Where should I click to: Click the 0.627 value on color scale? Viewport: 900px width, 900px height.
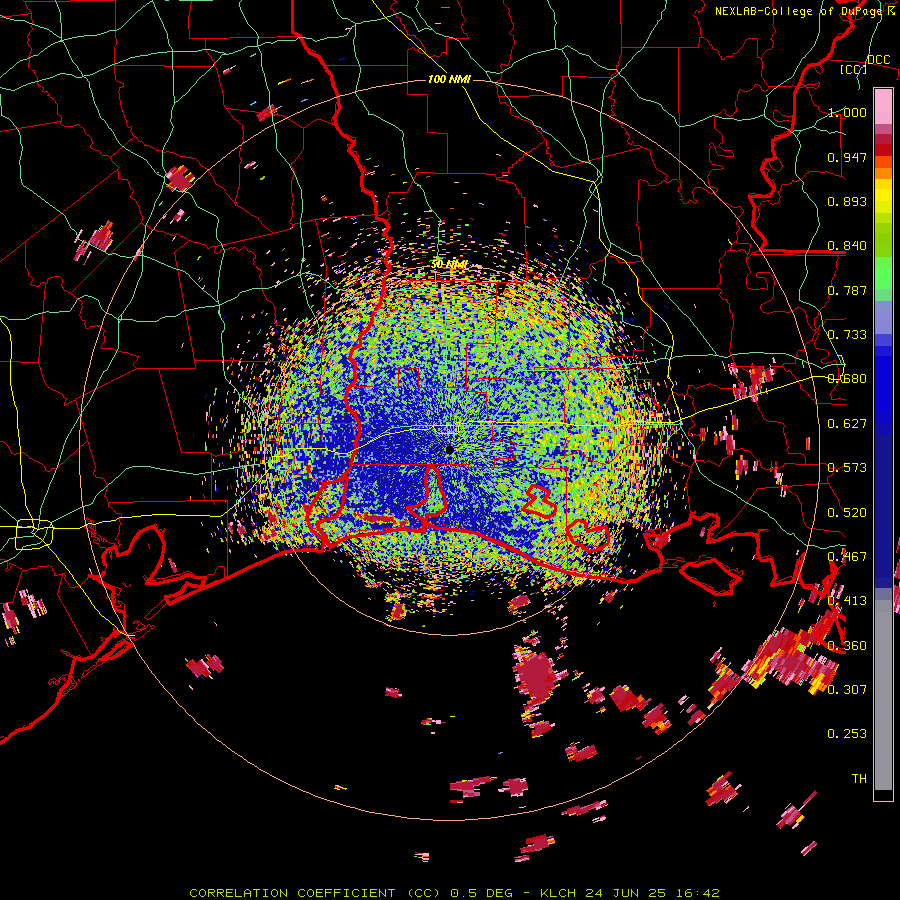[x=847, y=424]
